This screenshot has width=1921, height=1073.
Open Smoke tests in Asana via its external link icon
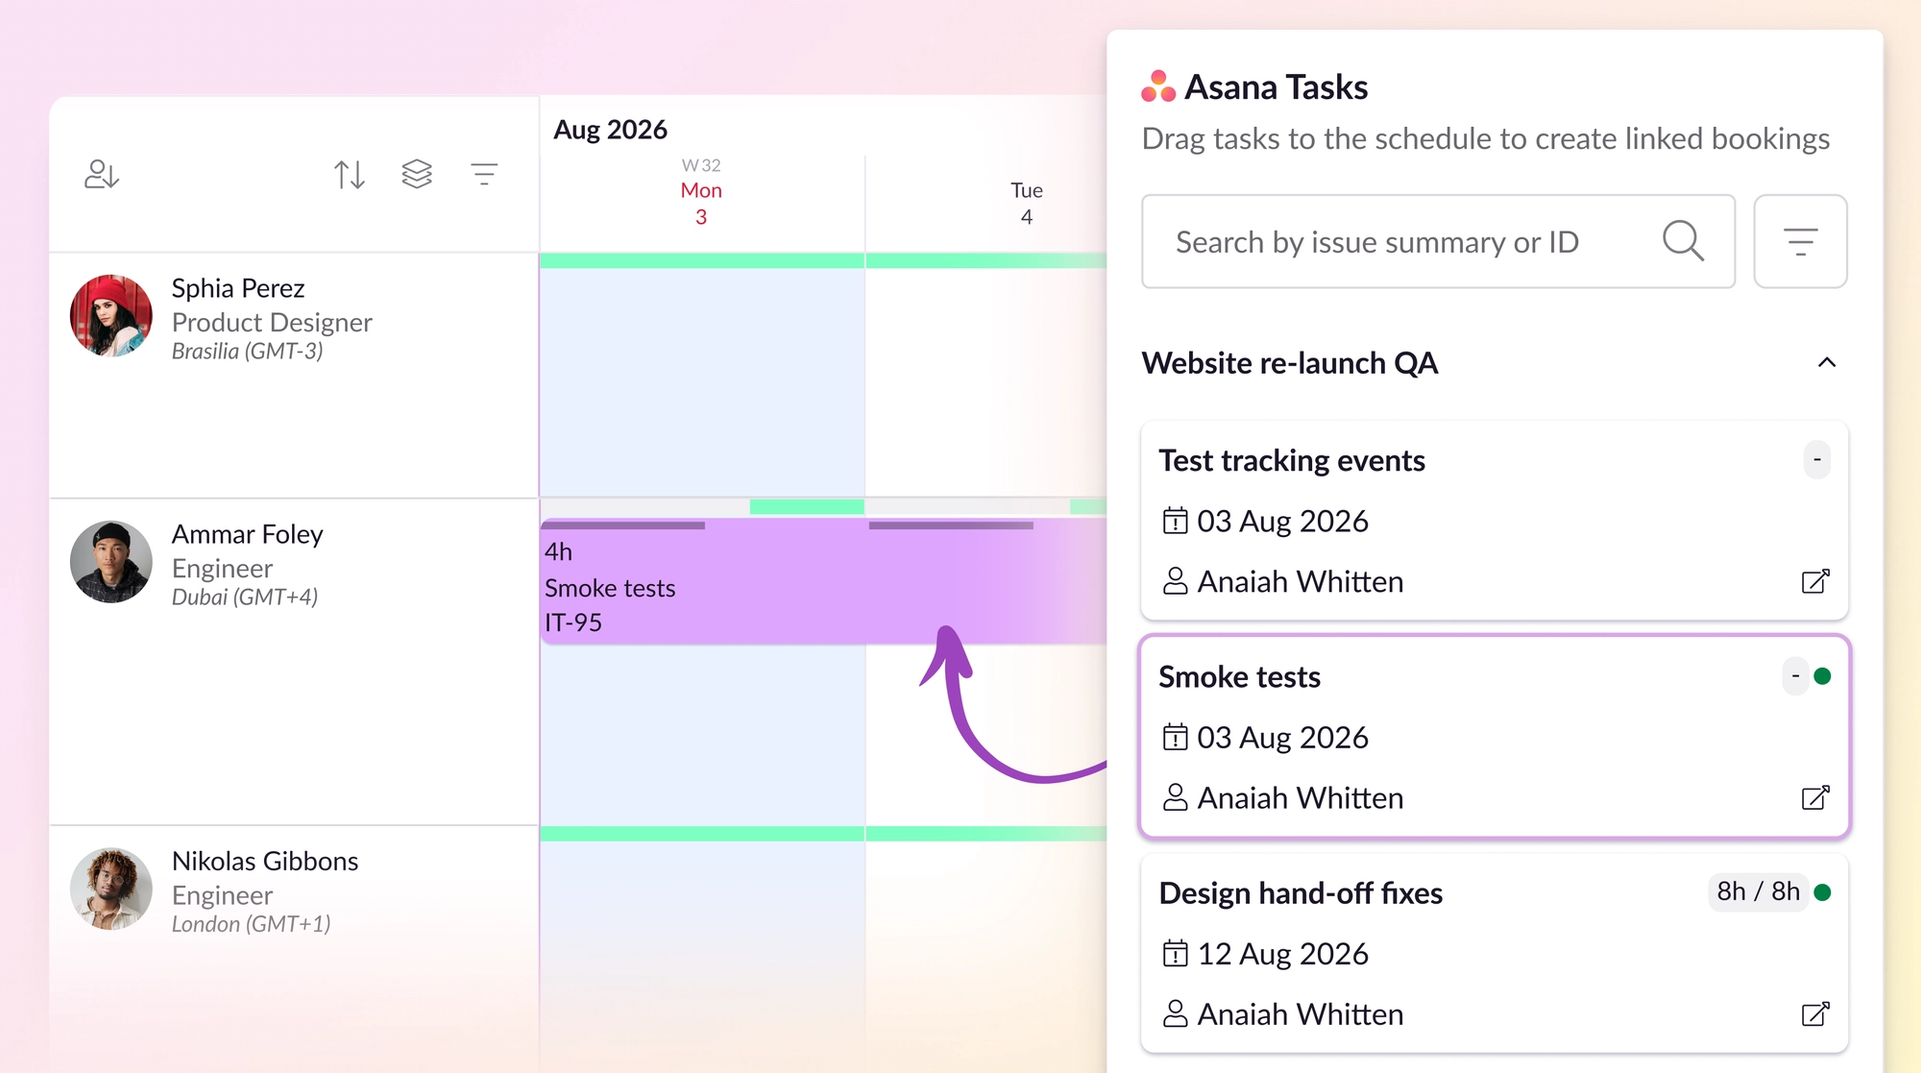pyautogui.click(x=1816, y=797)
